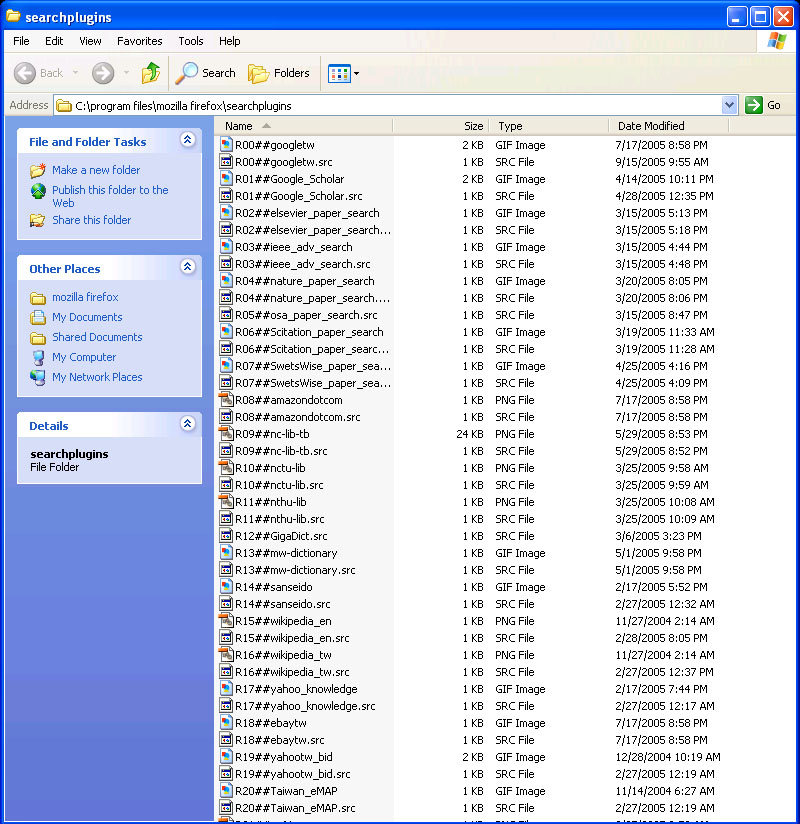This screenshot has width=800, height=824.
Task: Click the Back navigation button
Action: click(40, 73)
